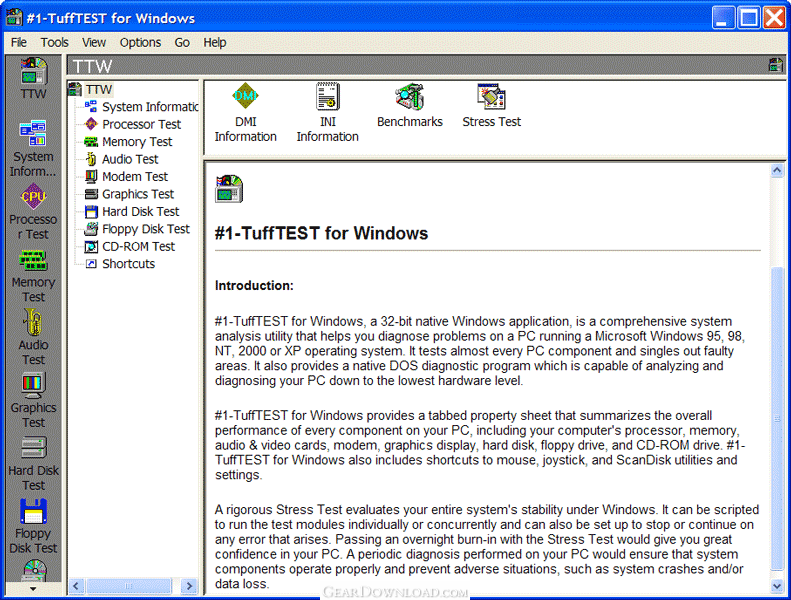
Task: Open the View menu
Action: pos(94,42)
